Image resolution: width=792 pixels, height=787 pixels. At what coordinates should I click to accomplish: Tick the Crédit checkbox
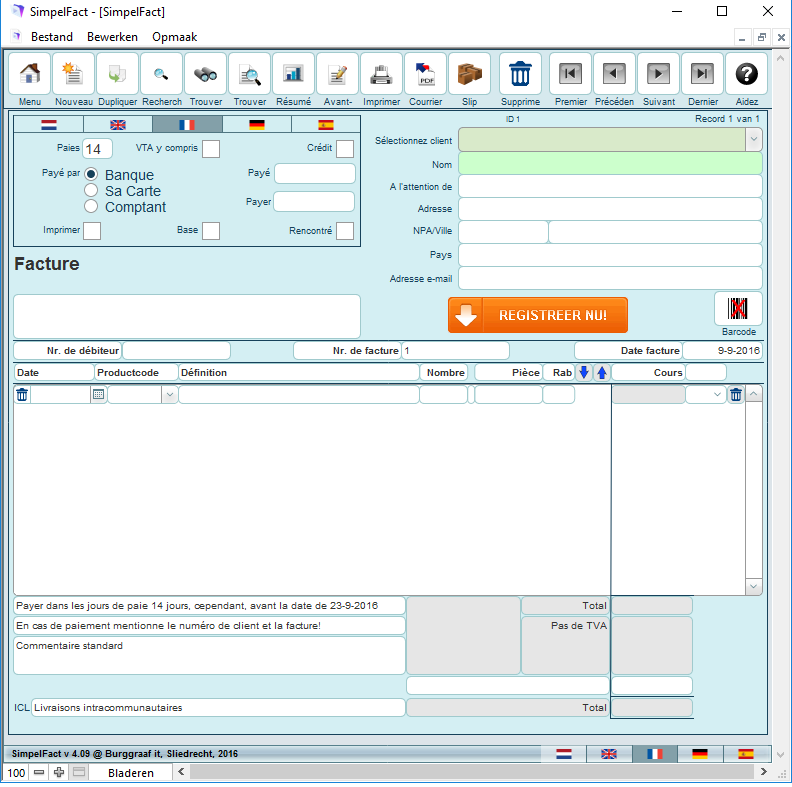coord(344,149)
